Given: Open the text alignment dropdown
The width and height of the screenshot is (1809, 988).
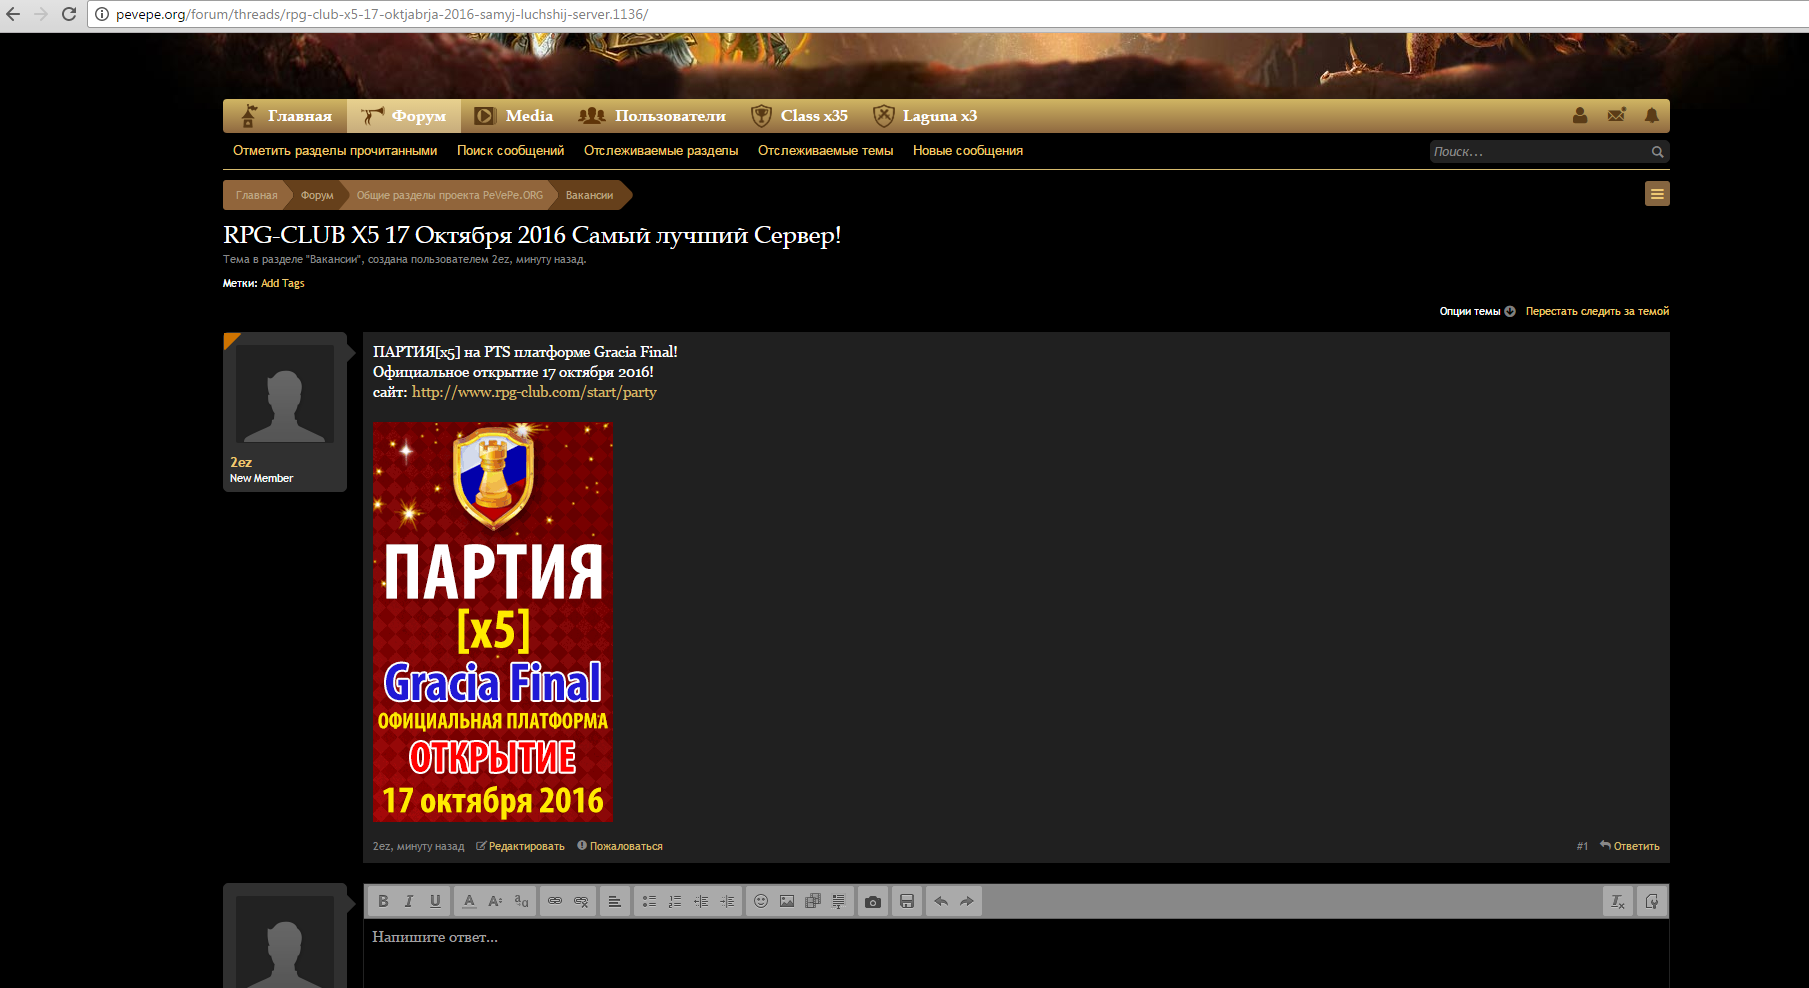Looking at the screenshot, I should tap(615, 901).
